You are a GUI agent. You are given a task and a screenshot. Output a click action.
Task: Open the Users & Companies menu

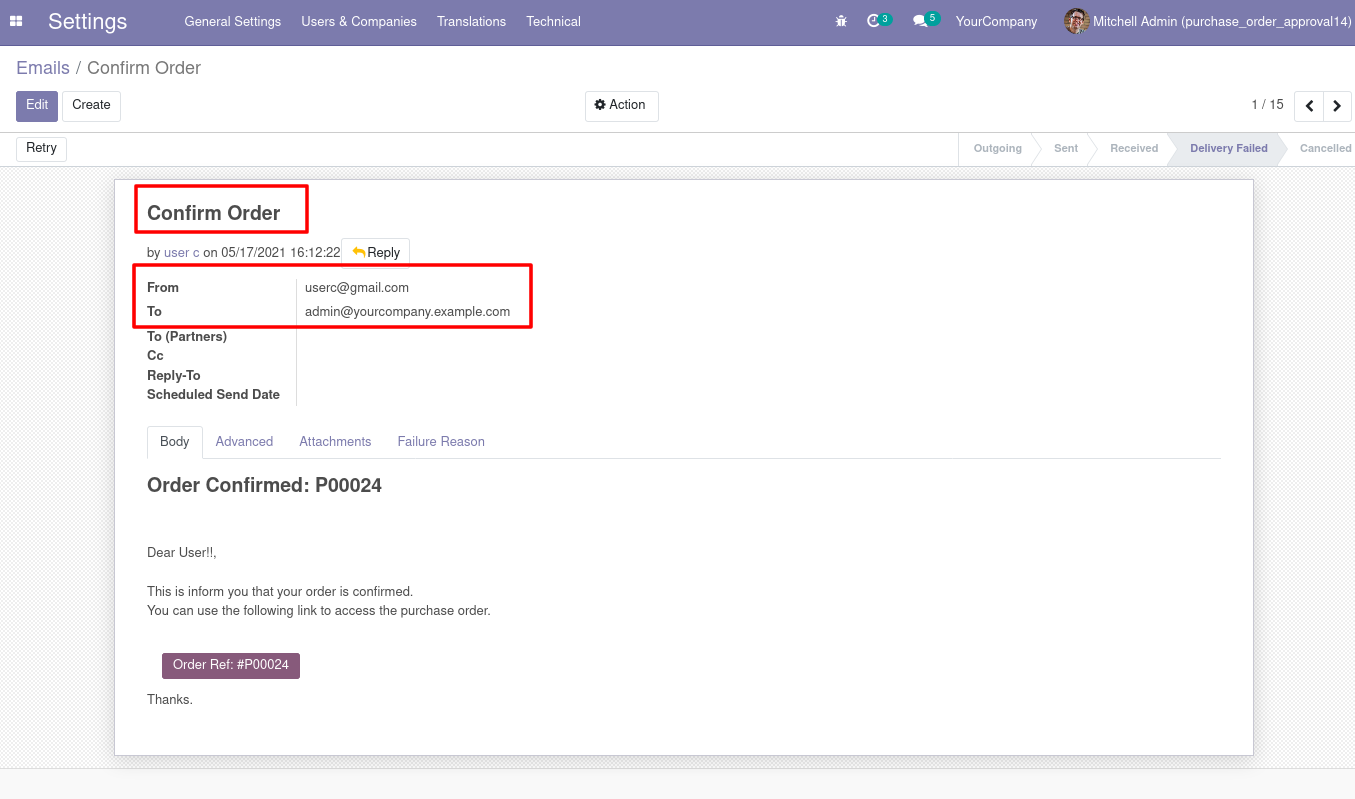[x=359, y=21]
